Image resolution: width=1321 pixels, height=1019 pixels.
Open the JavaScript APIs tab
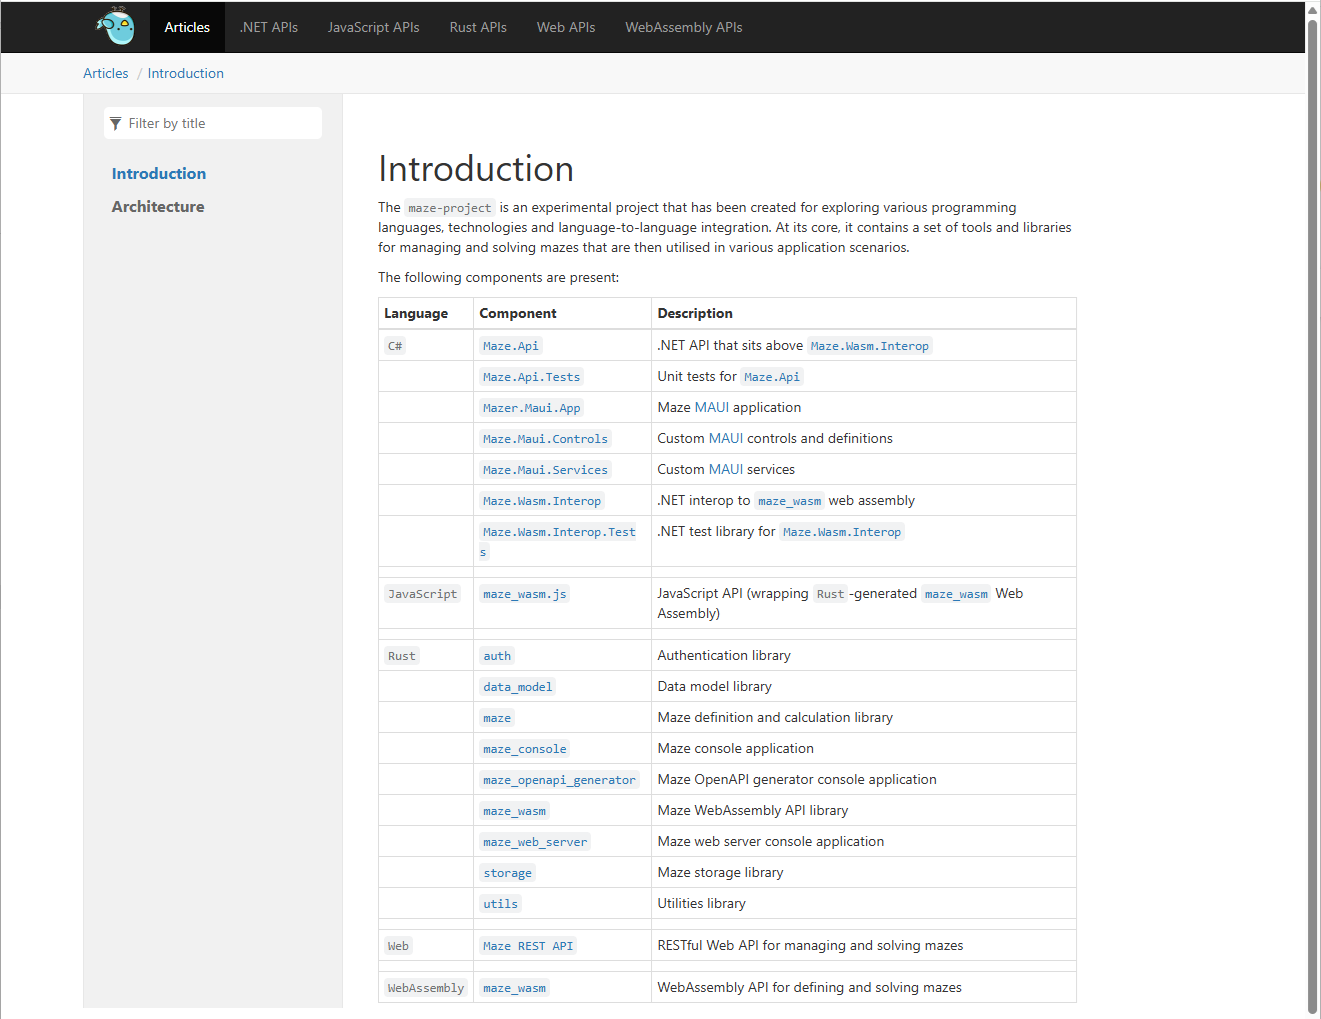pos(373,27)
